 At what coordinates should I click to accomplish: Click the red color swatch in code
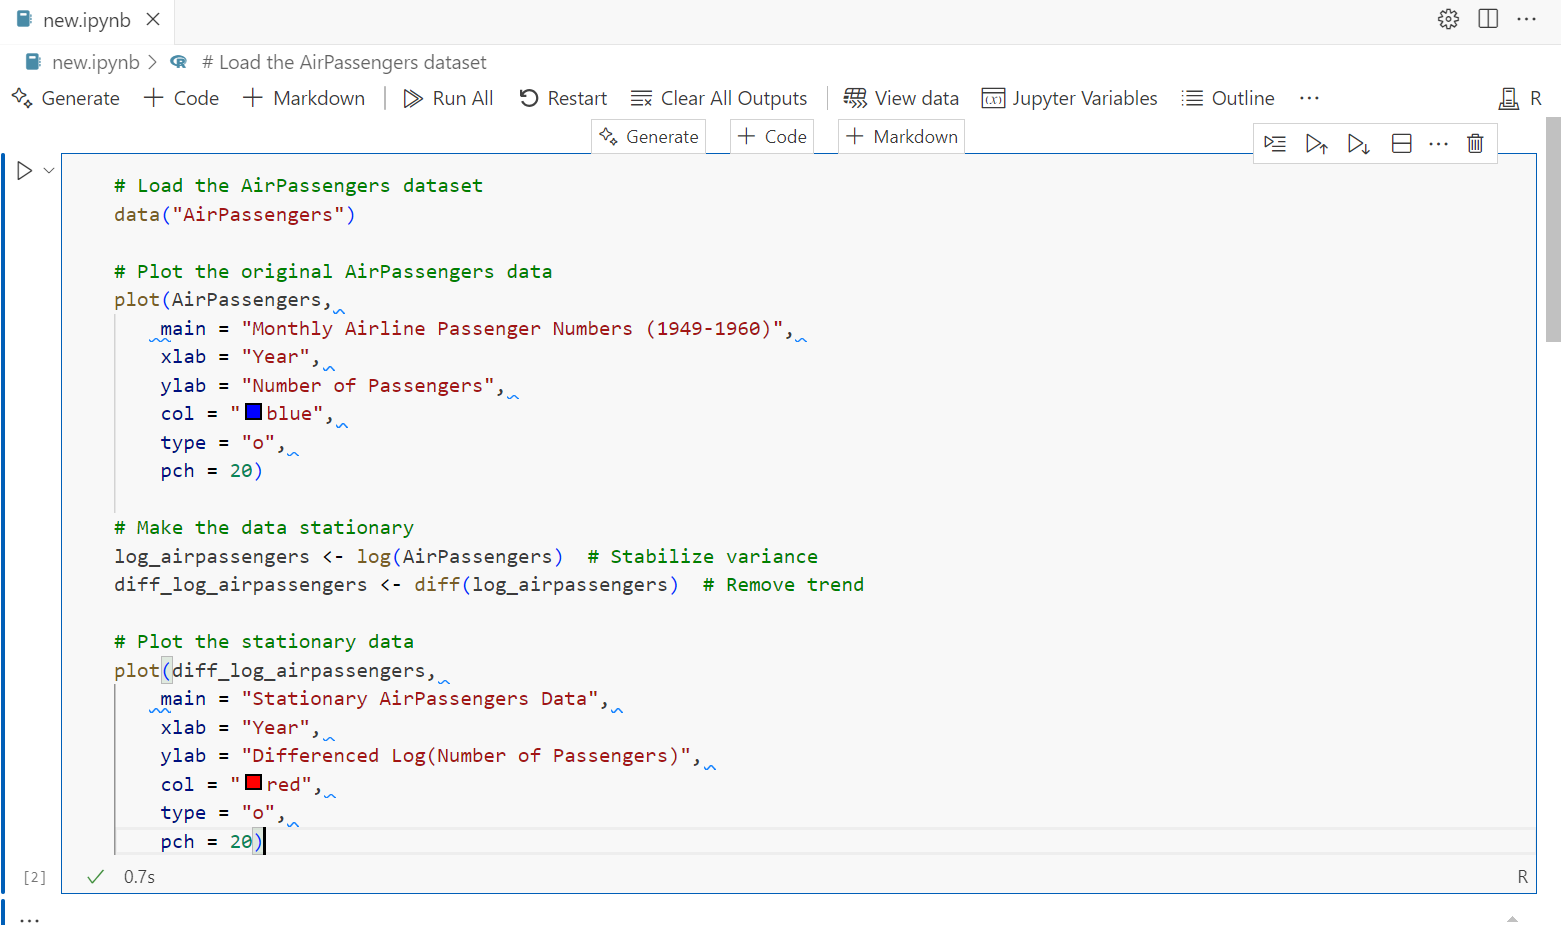tap(254, 783)
